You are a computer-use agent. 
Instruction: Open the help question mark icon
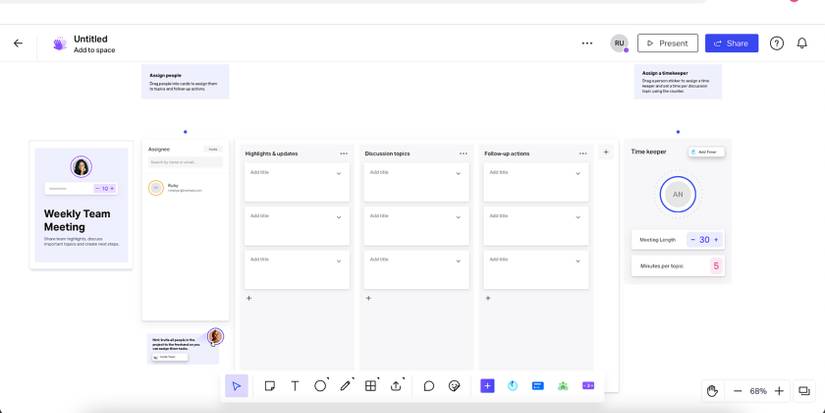pyautogui.click(x=777, y=43)
